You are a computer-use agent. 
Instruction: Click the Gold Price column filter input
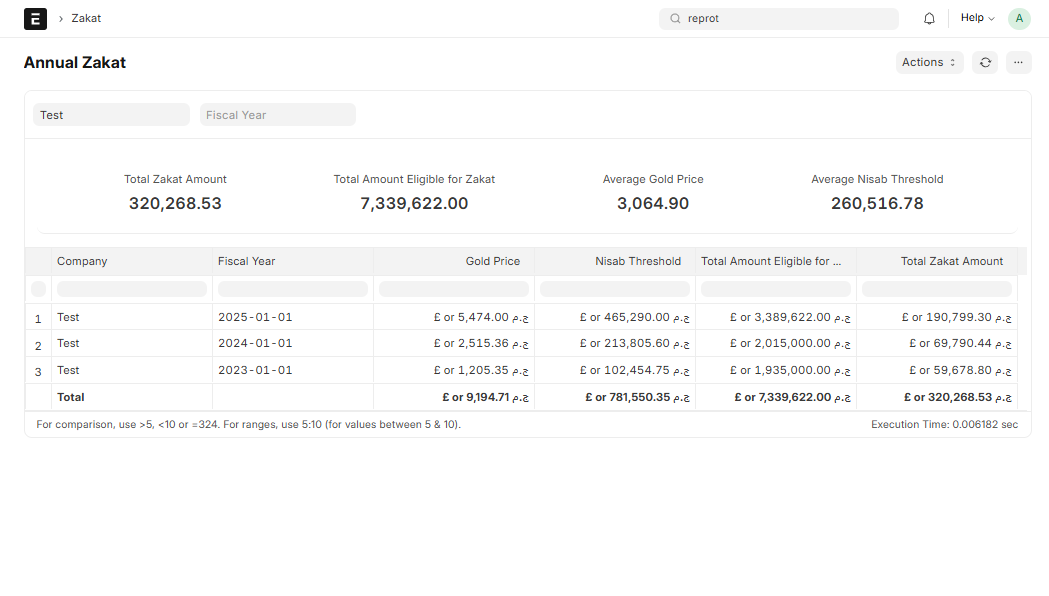point(454,289)
